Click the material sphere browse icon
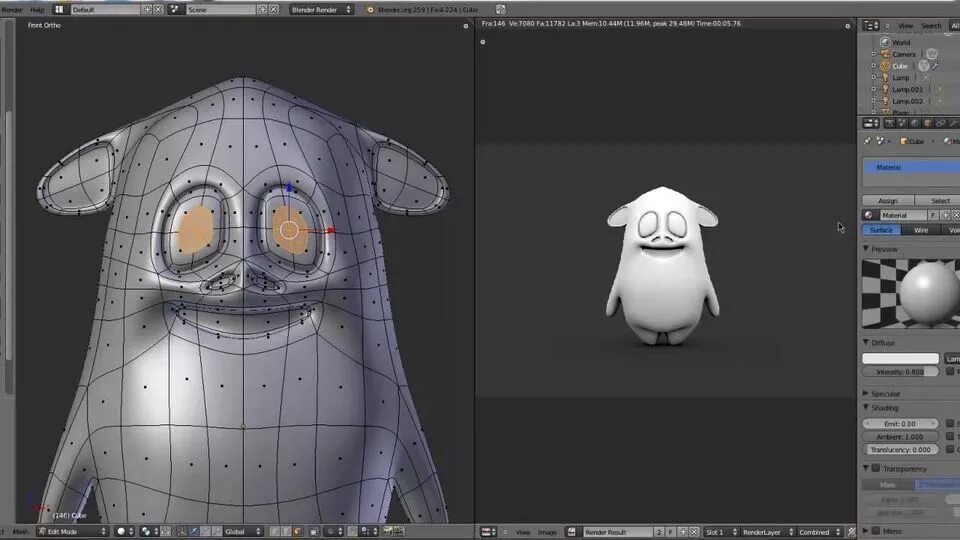This screenshot has height=540, width=960. 869,215
